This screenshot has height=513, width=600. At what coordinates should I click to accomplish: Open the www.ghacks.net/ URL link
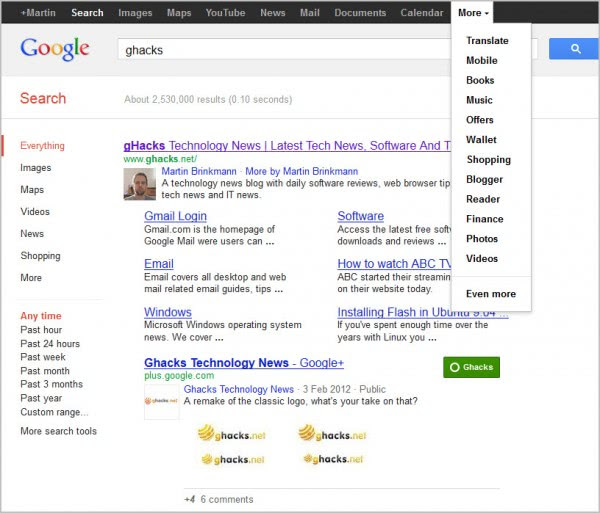(160, 159)
